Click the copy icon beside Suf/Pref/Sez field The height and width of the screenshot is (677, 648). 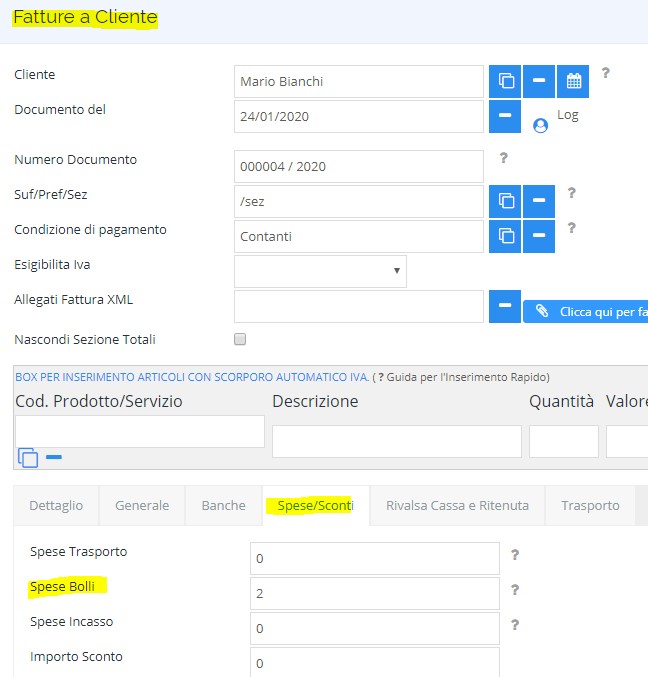click(505, 201)
